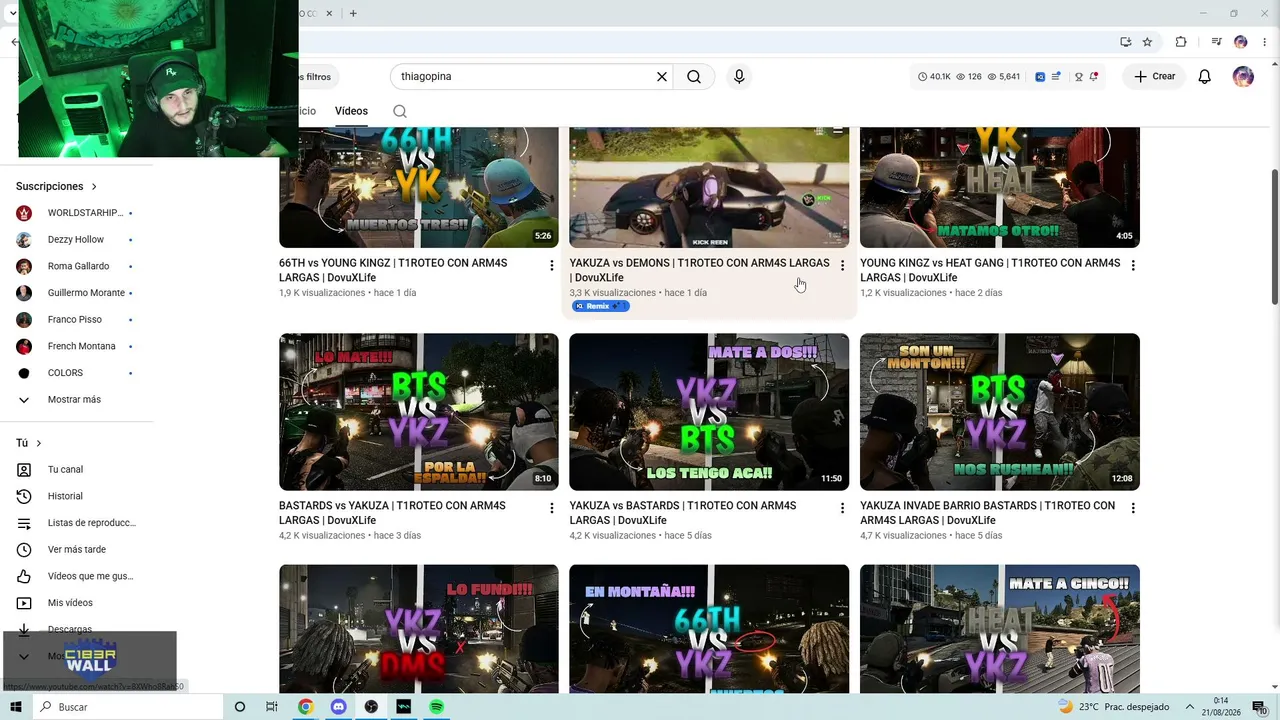Clear the thiagopina search text
The width and height of the screenshot is (1280, 720).
(x=661, y=77)
